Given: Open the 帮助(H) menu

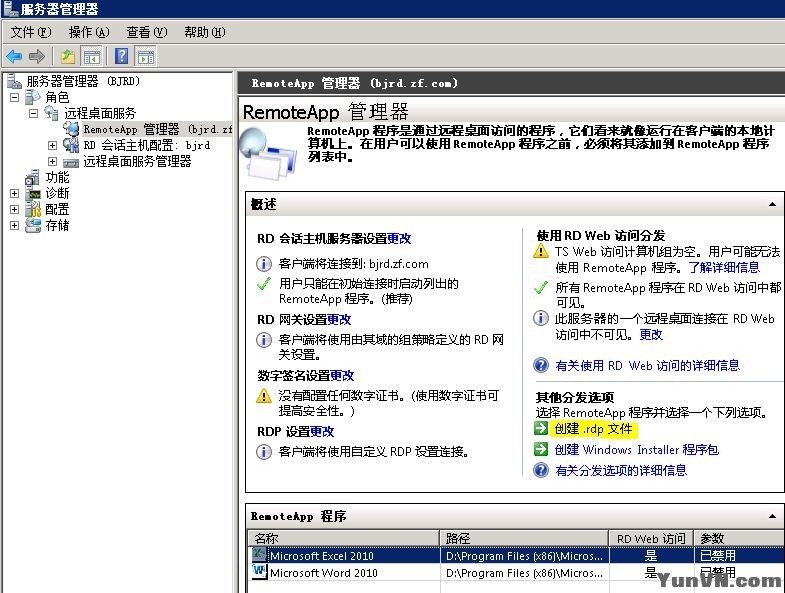Looking at the screenshot, I should [x=205, y=32].
